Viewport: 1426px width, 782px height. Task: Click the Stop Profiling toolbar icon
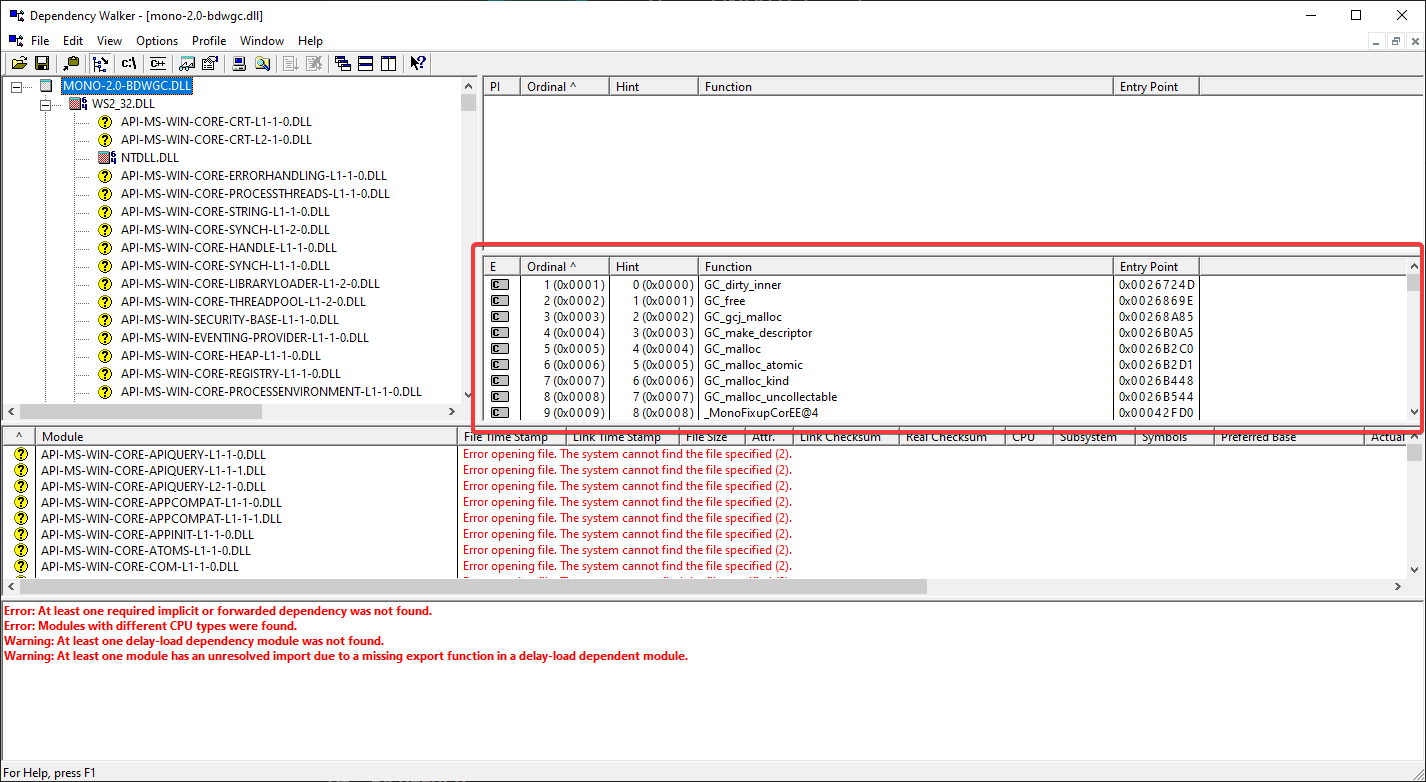(x=314, y=63)
